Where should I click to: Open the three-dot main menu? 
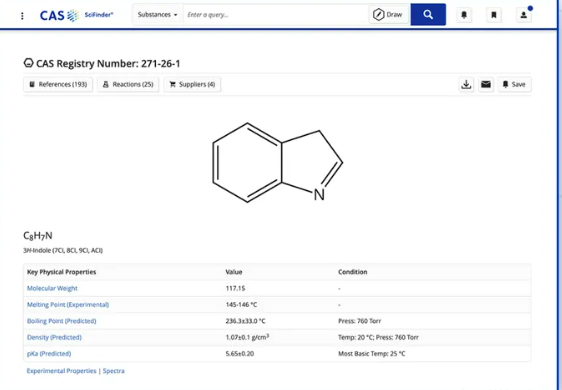tap(22, 15)
